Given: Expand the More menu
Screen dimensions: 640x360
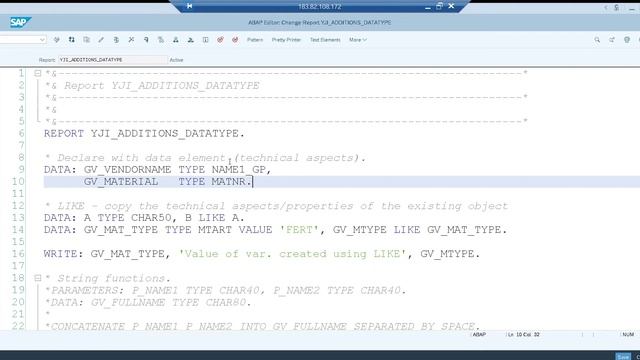Looking at the screenshot, I should (x=358, y=40).
